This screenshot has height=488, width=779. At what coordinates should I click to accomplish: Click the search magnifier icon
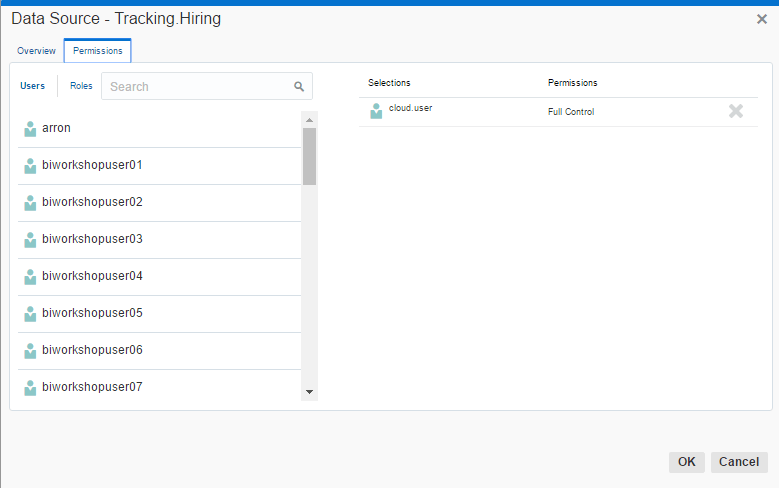click(298, 87)
